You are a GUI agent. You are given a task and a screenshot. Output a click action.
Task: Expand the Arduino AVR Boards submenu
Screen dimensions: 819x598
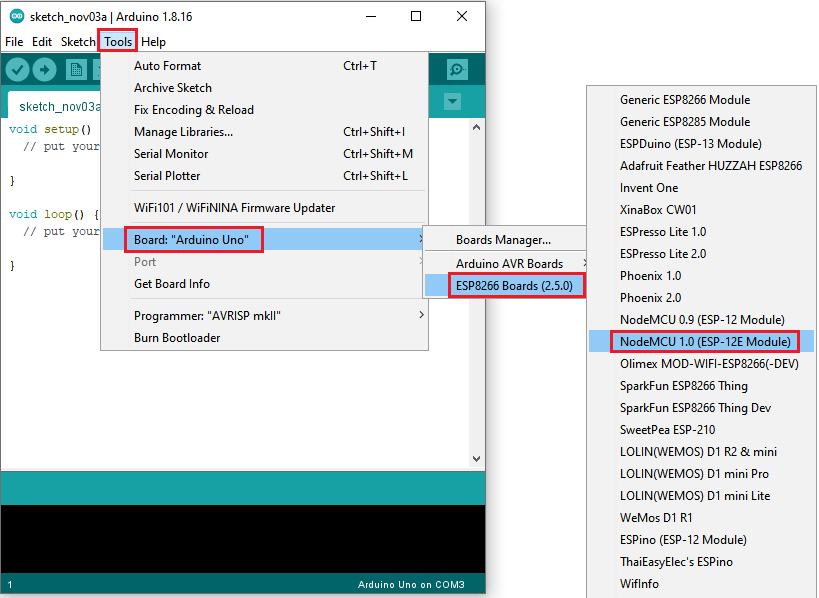pos(506,264)
